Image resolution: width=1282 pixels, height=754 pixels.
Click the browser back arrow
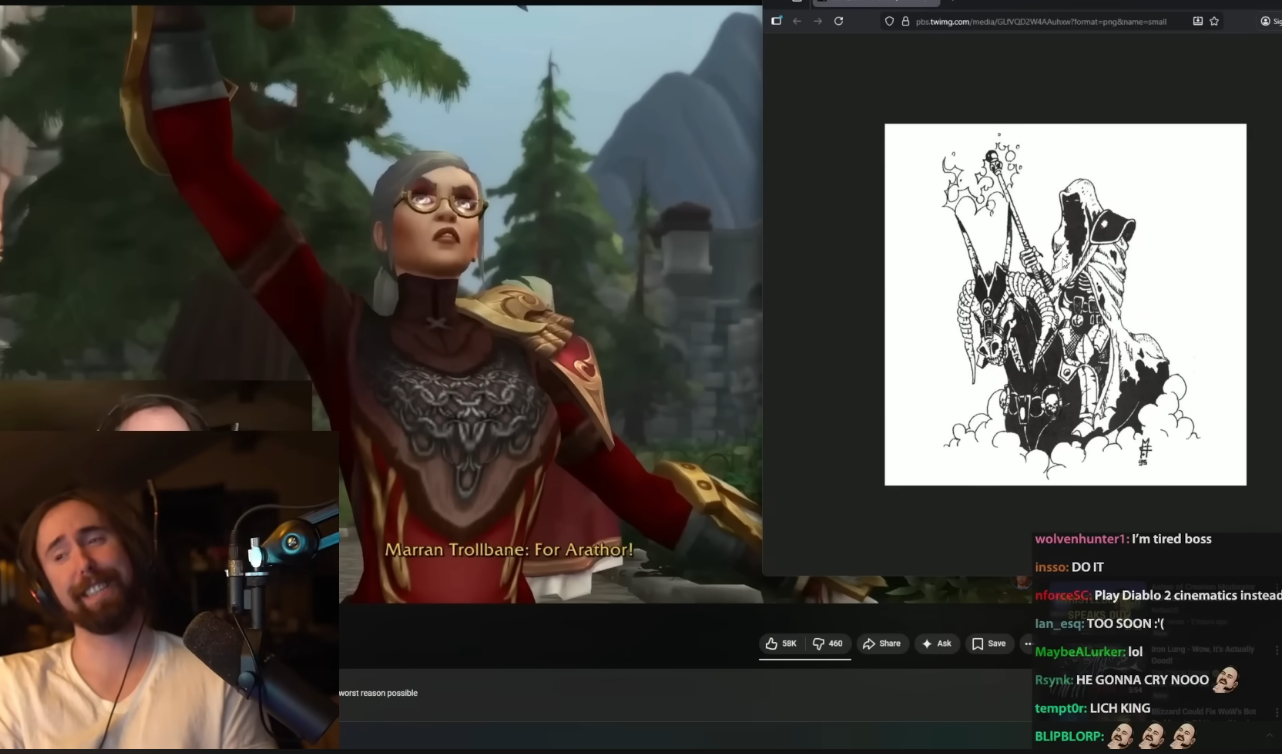tap(797, 21)
